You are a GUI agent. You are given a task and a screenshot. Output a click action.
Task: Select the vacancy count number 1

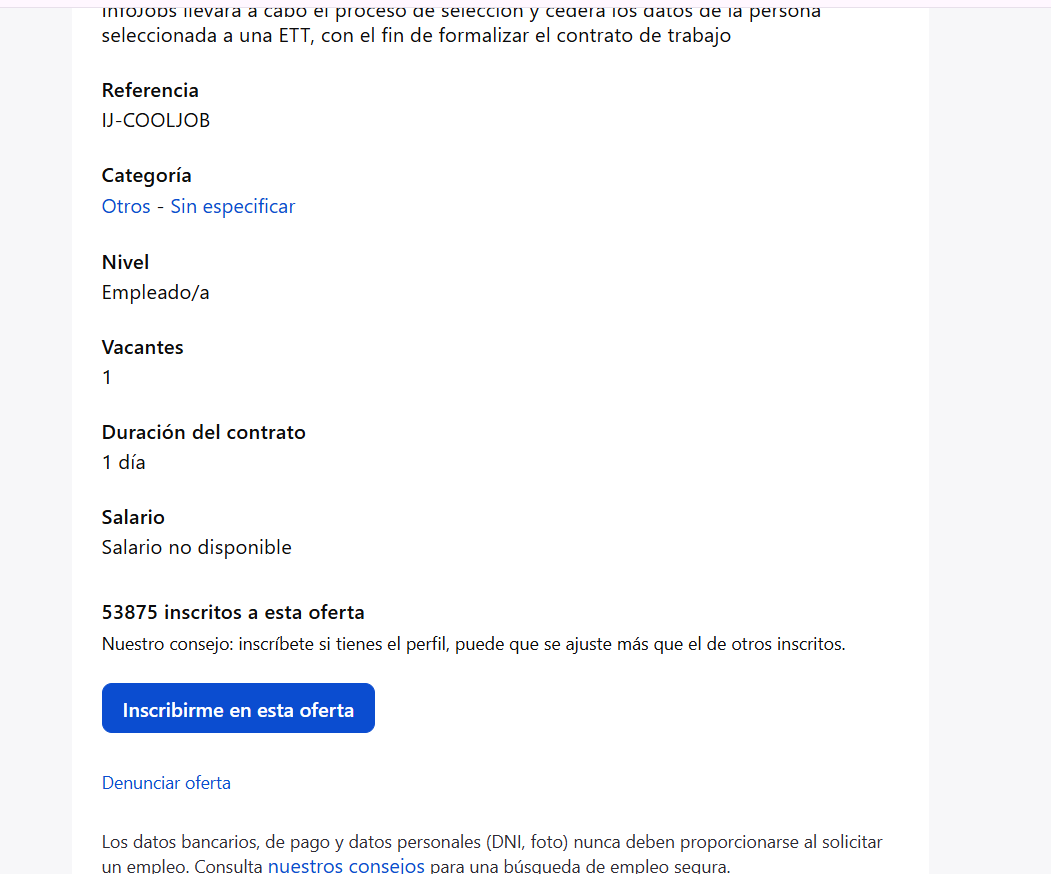pyautogui.click(x=107, y=378)
